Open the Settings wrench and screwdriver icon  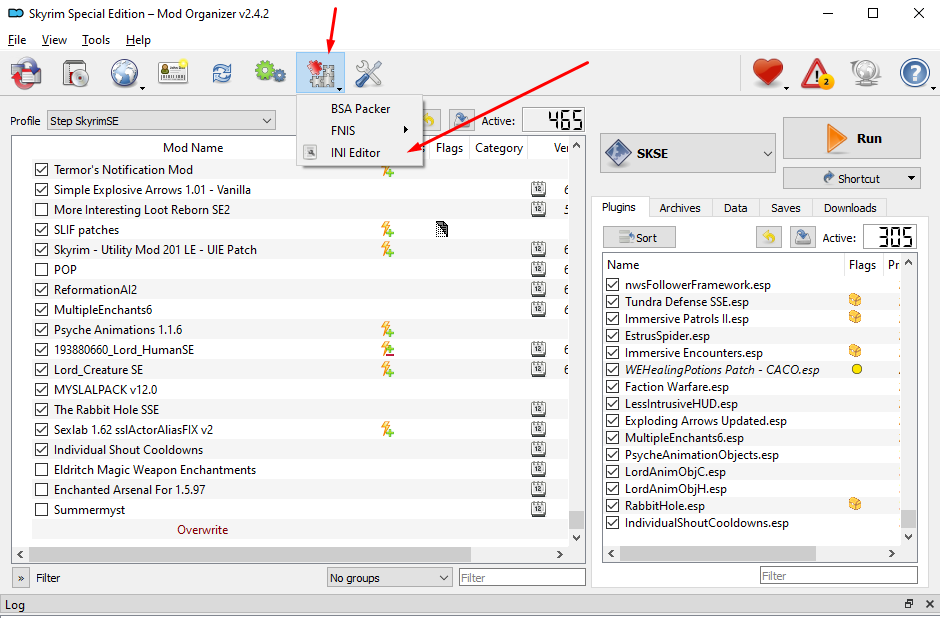click(368, 73)
